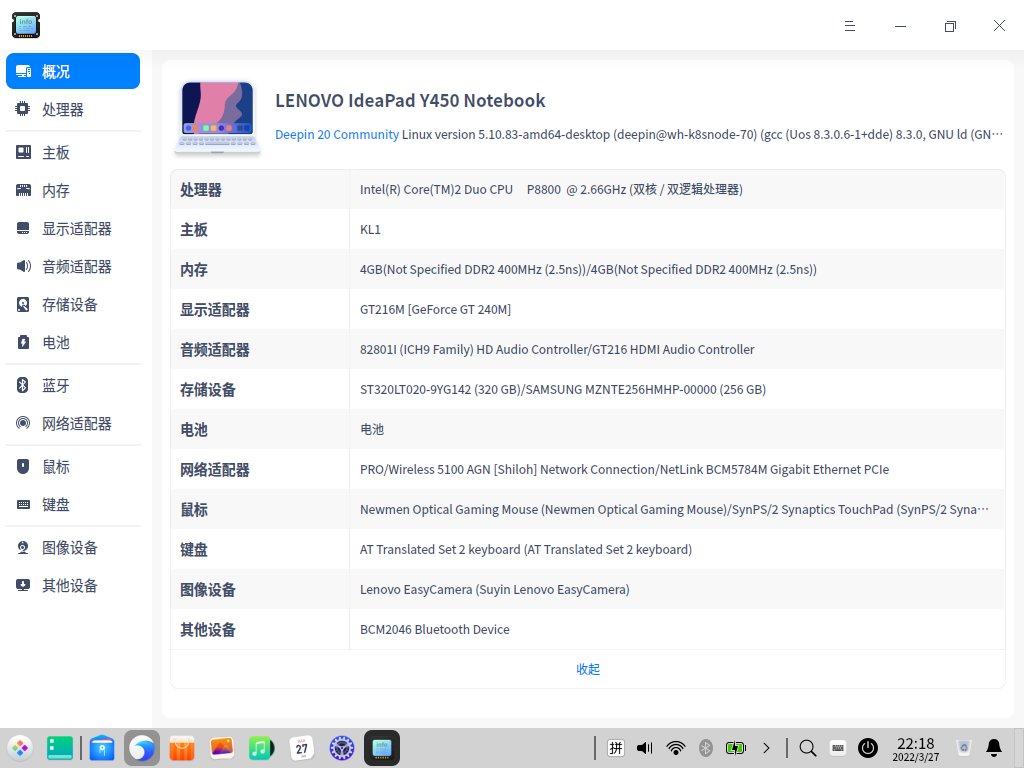Open the orange app store dock icon

coord(182,748)
